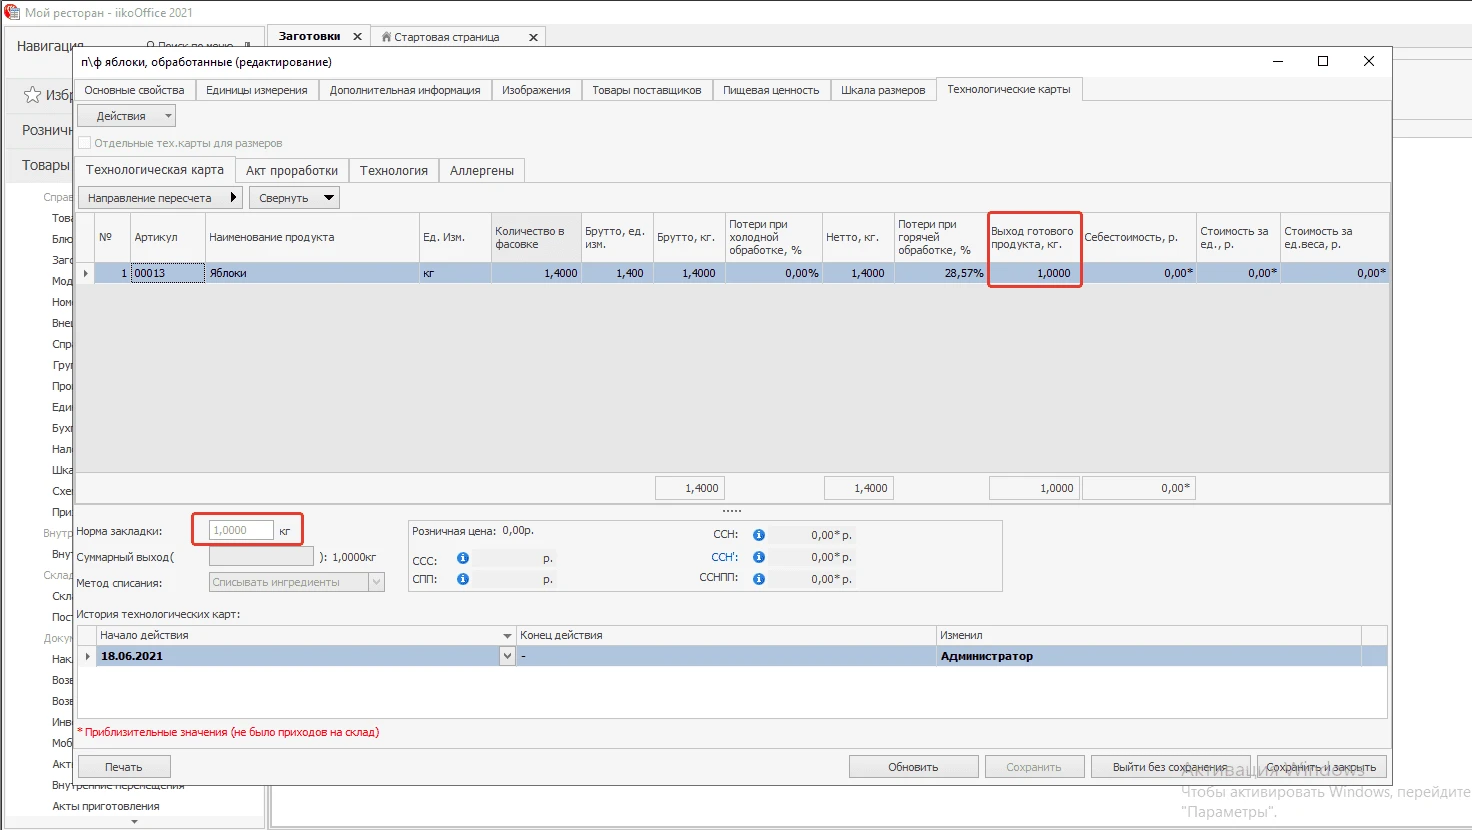The width and height of the screenshot is (1472, 830).
Task: Click the Норма закладки input field
Action: (241, 530)
